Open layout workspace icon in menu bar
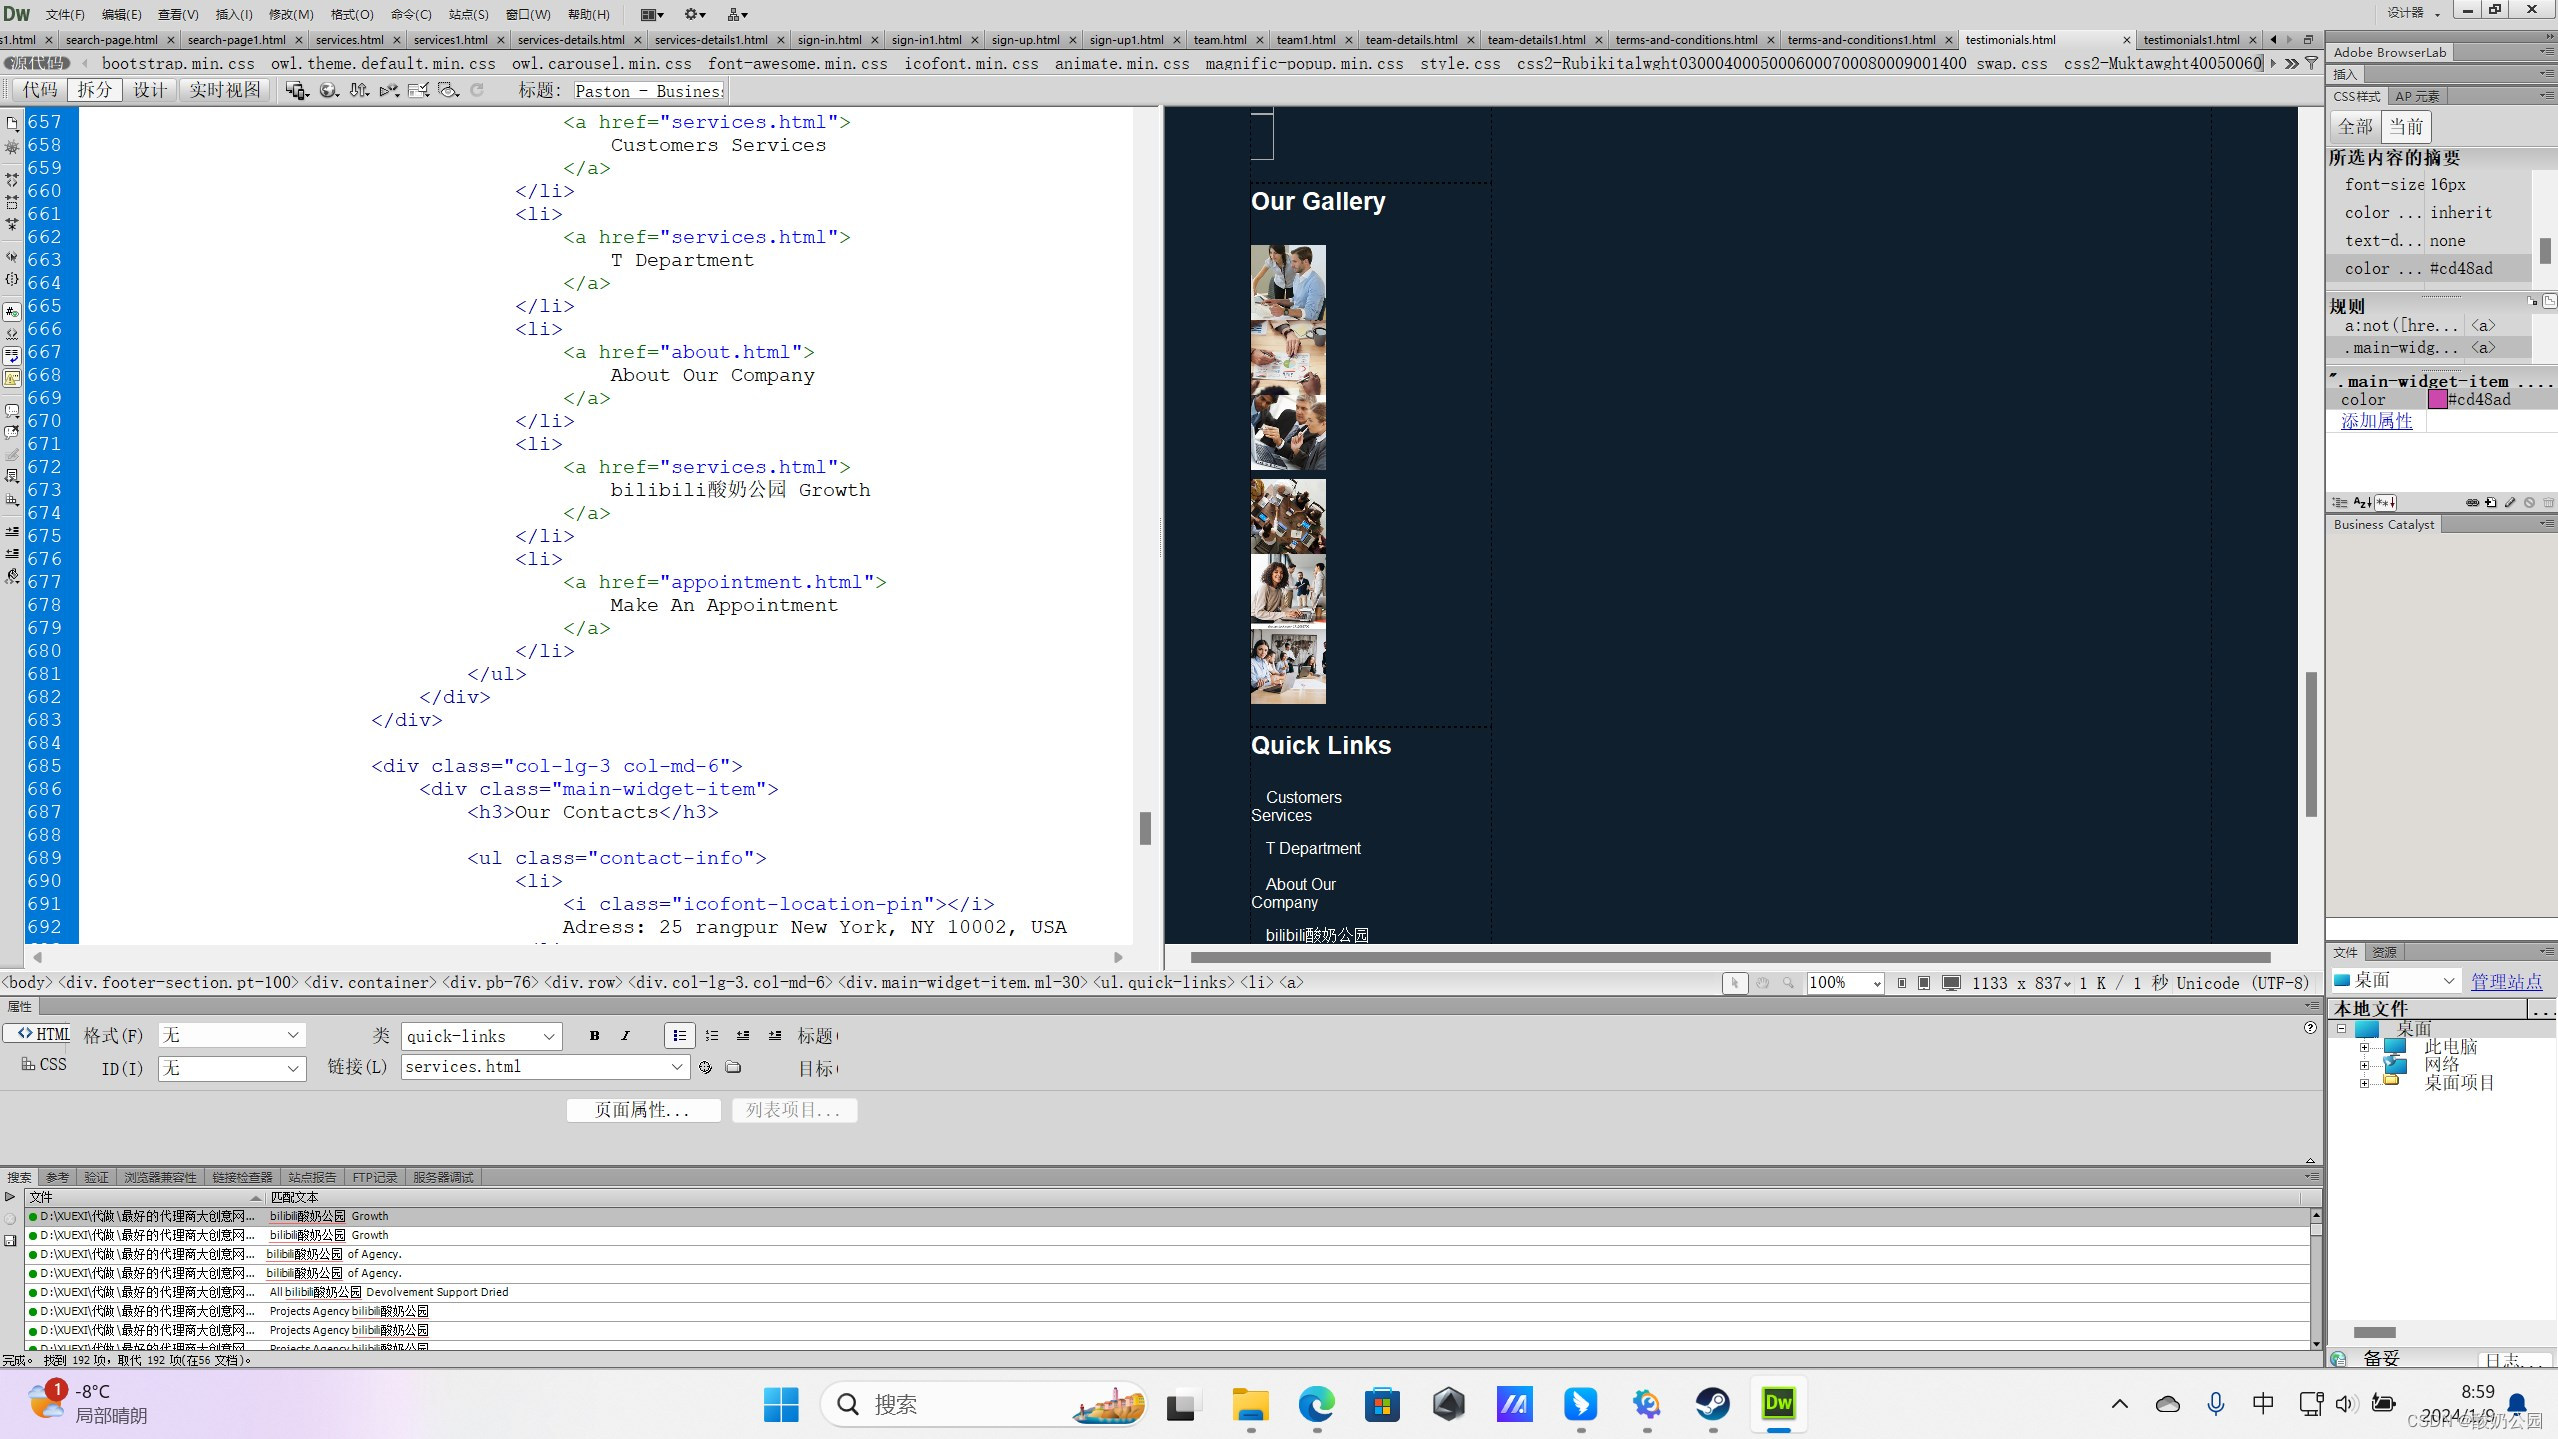Viewport: 2558px width, 1439px height. (x=652, y=14)
